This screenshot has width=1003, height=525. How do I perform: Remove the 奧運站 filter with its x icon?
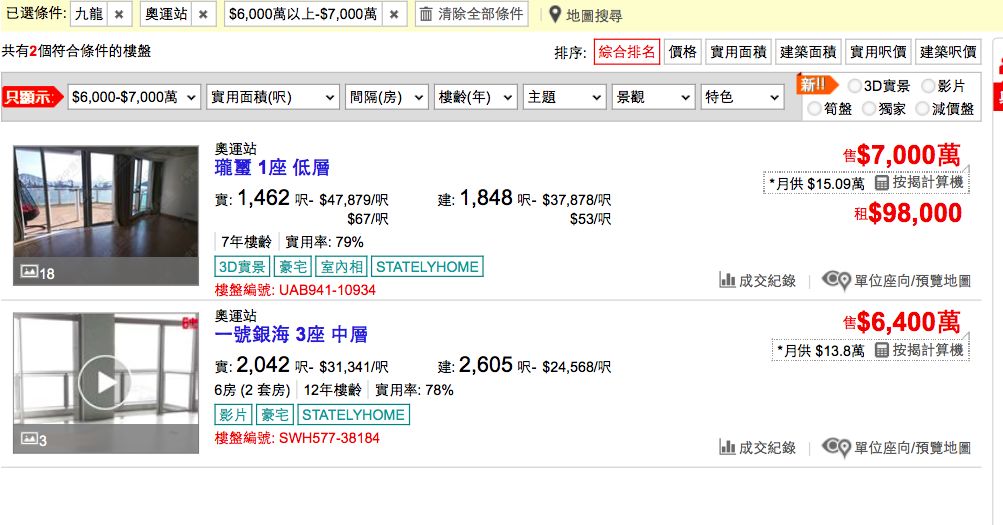tap(203, 14)
